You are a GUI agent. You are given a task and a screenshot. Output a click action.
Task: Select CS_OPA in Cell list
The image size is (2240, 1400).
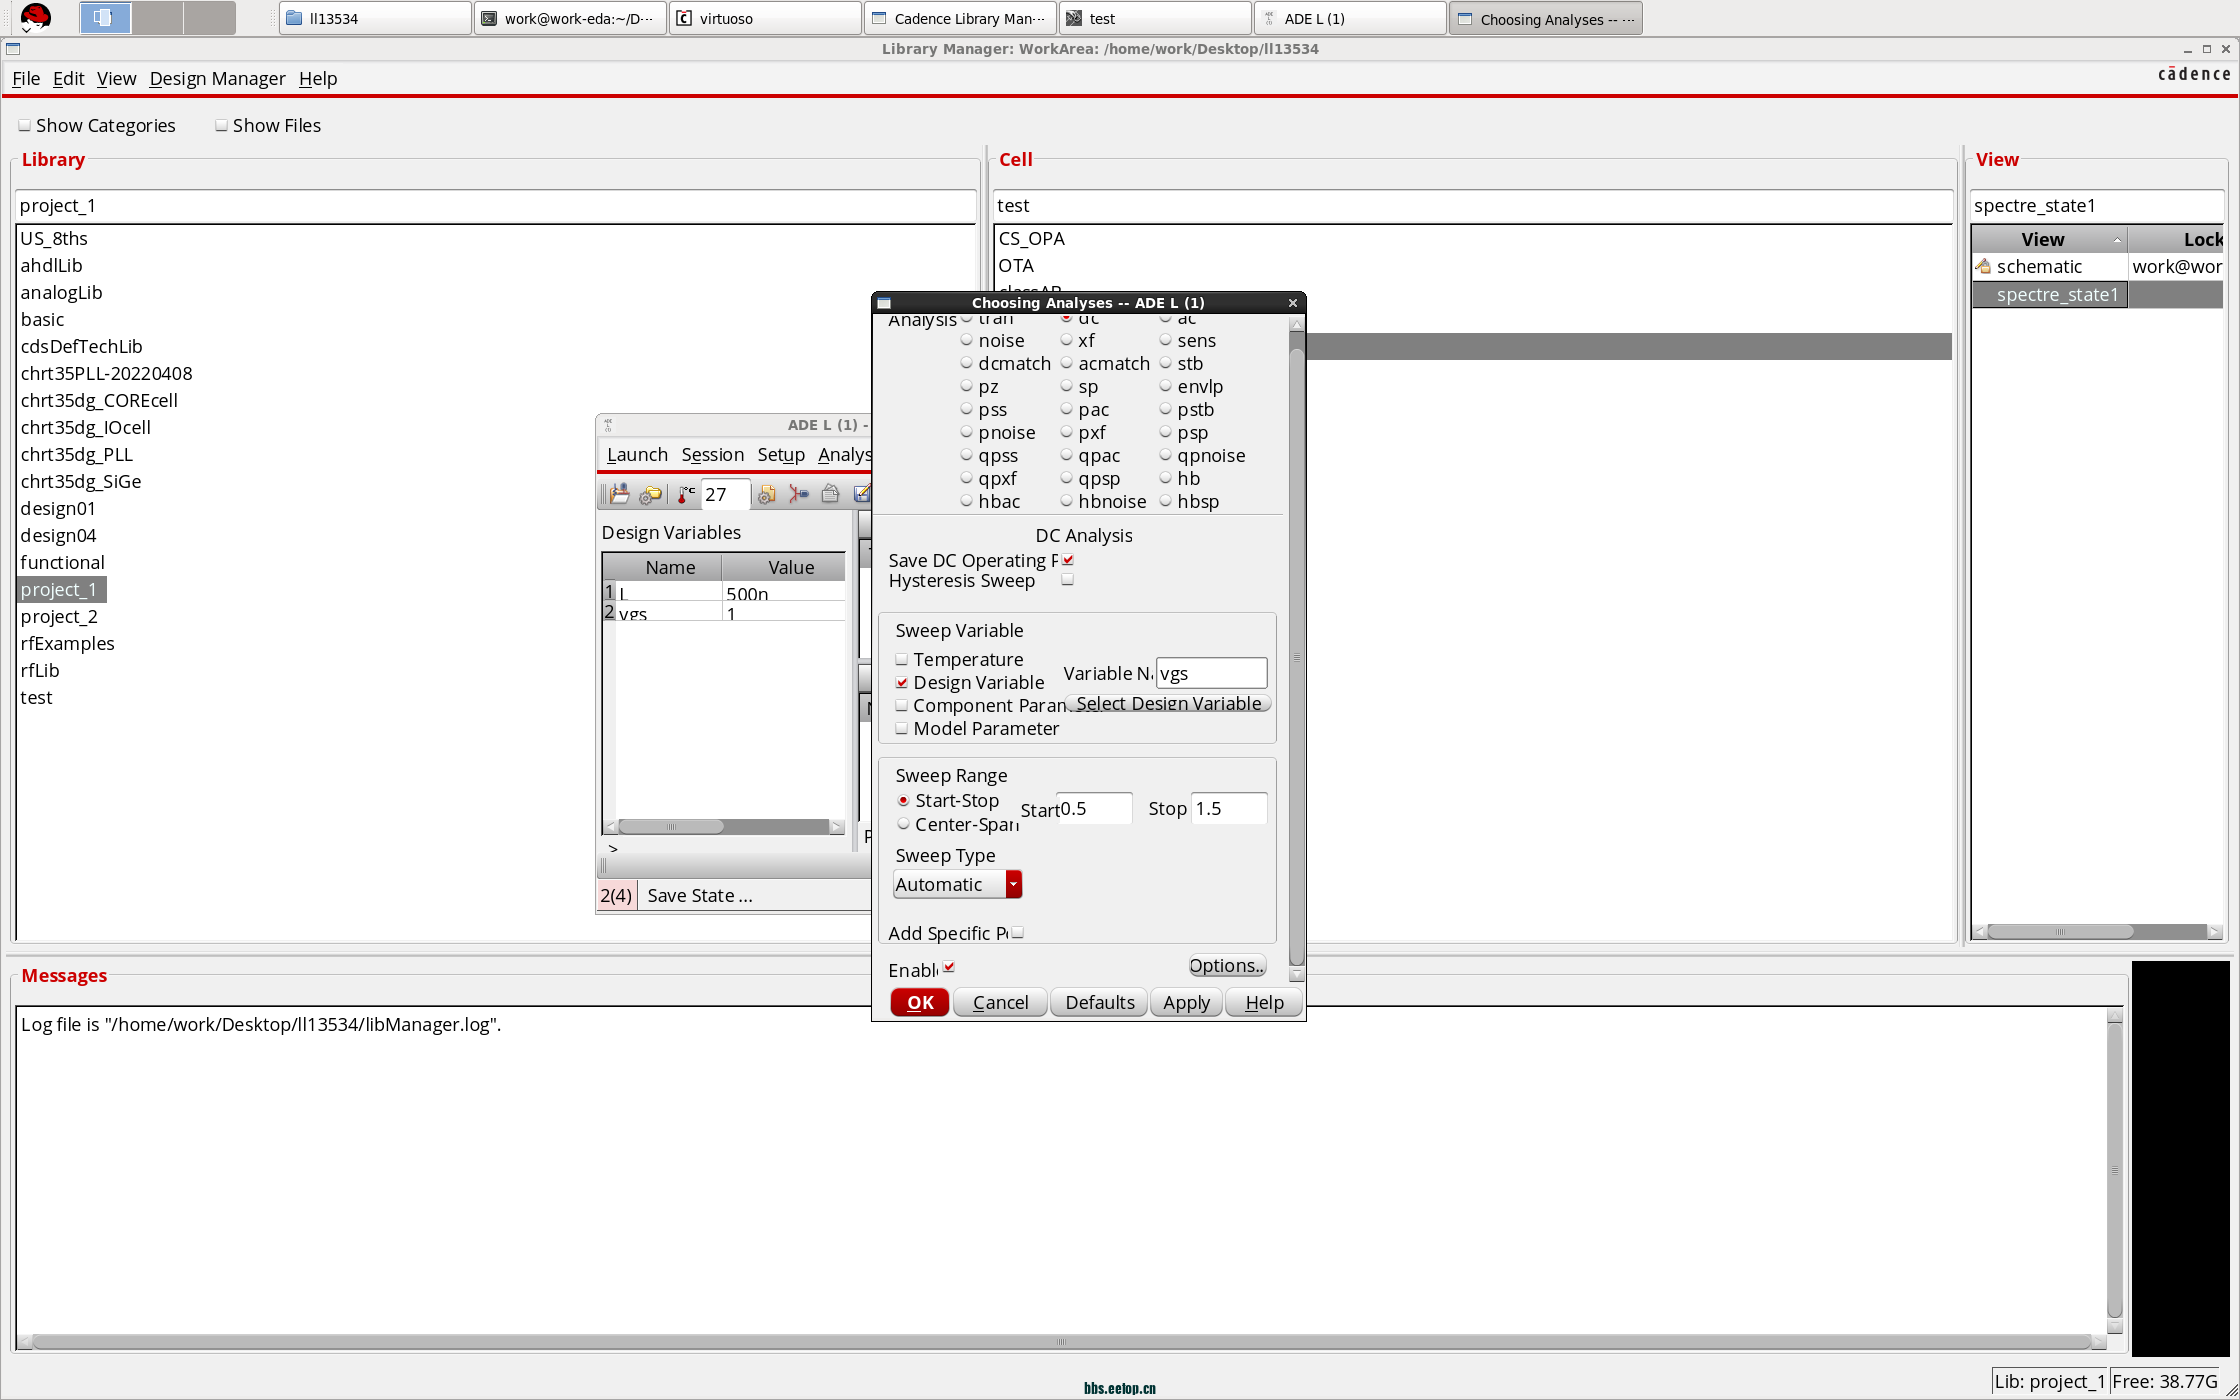(x=1032, y=238)
